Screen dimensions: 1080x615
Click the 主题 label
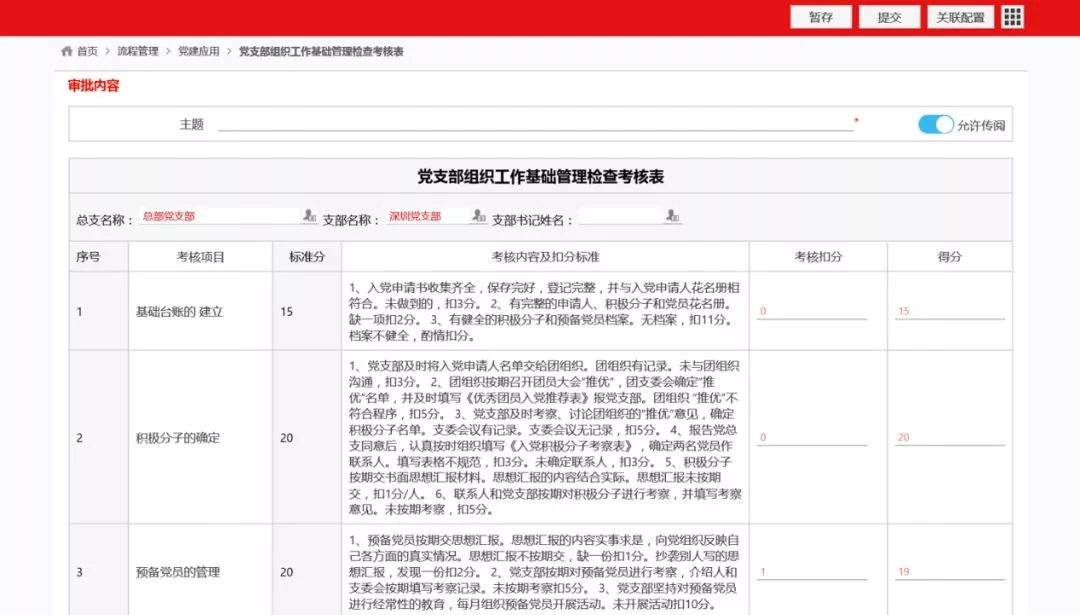pos(191,125)
